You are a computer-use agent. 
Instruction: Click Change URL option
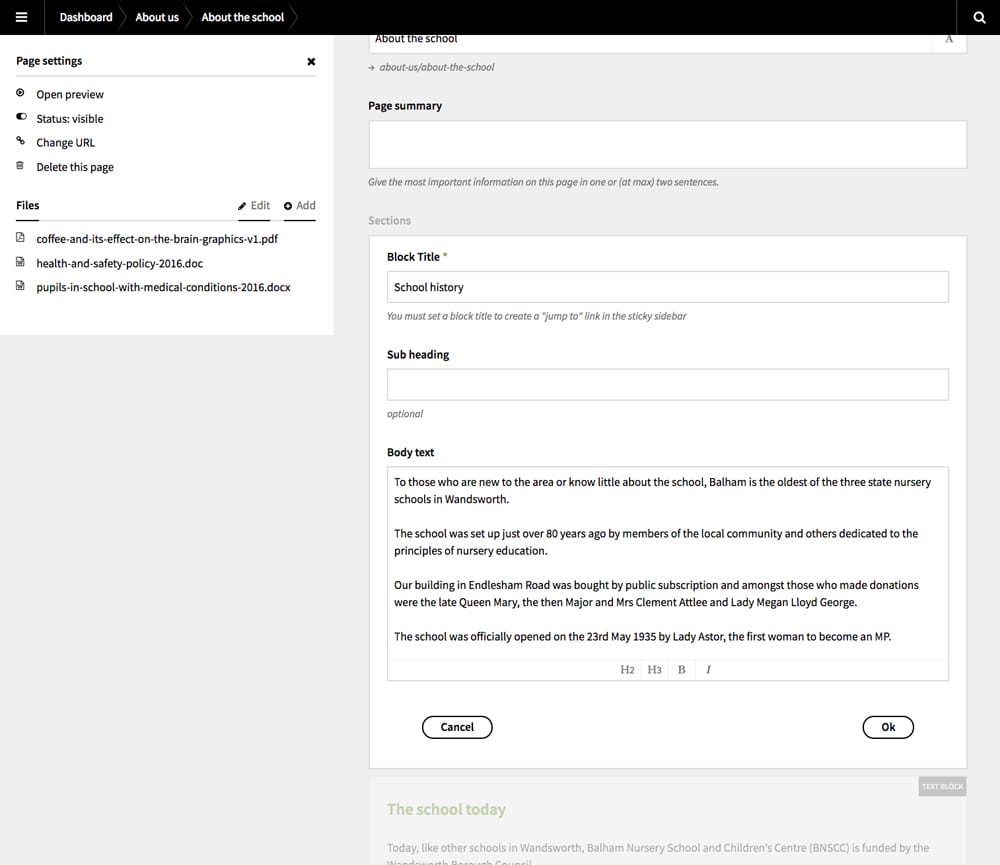point(65,143)
